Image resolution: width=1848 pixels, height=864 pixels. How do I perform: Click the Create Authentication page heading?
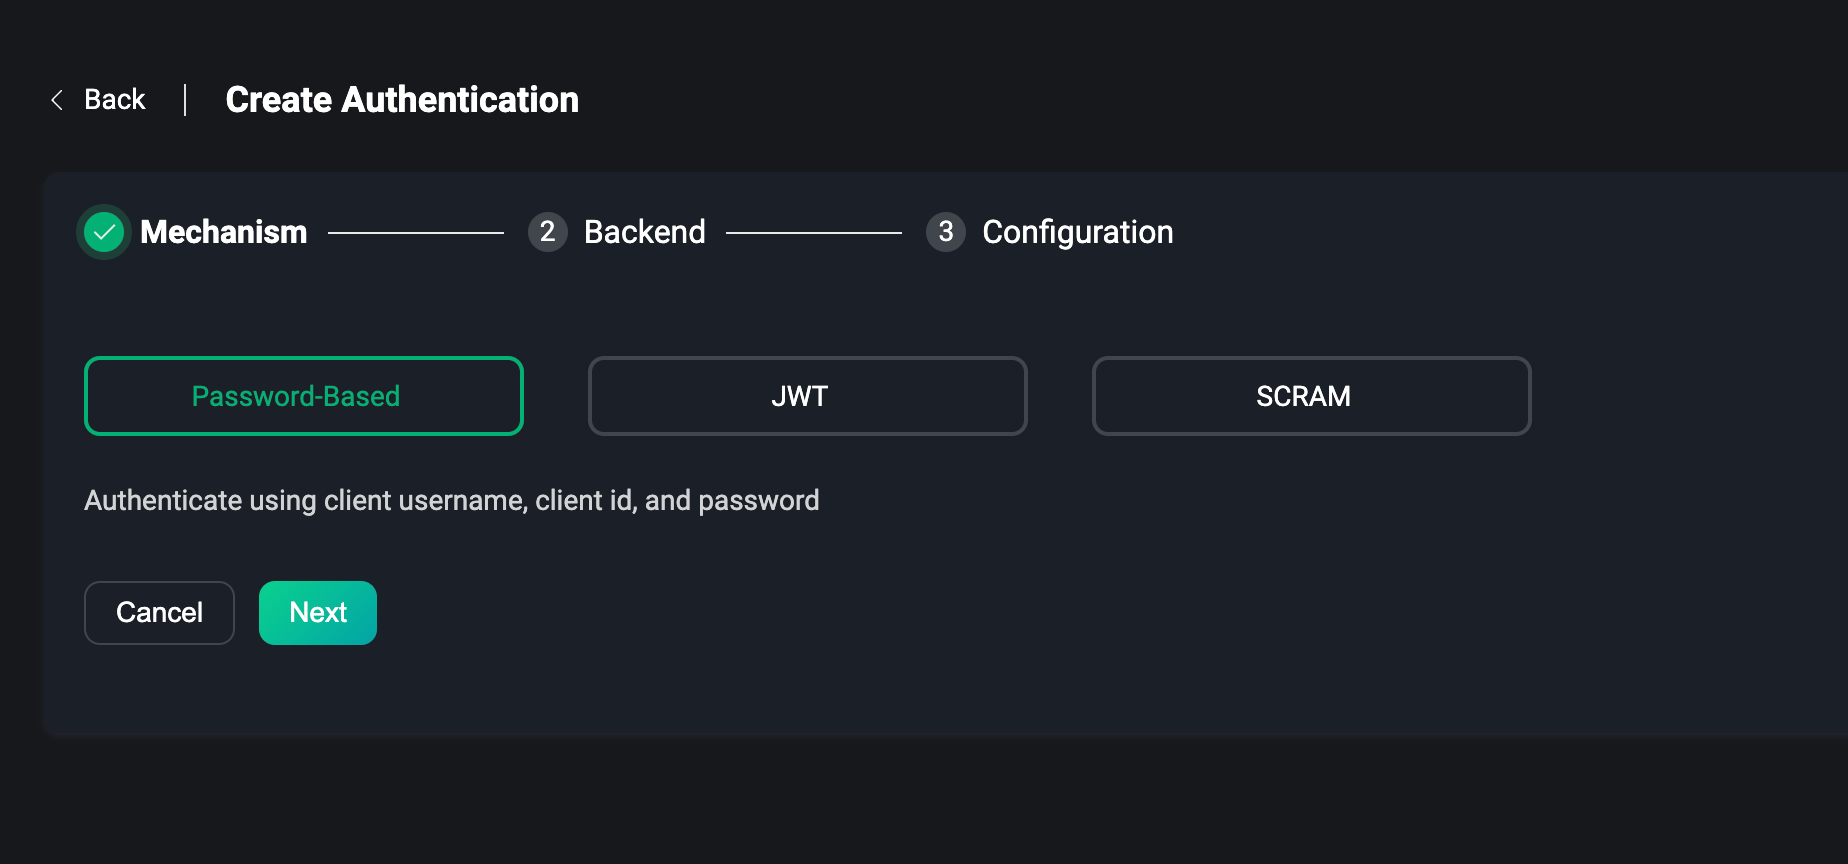[x=402, y=100]
